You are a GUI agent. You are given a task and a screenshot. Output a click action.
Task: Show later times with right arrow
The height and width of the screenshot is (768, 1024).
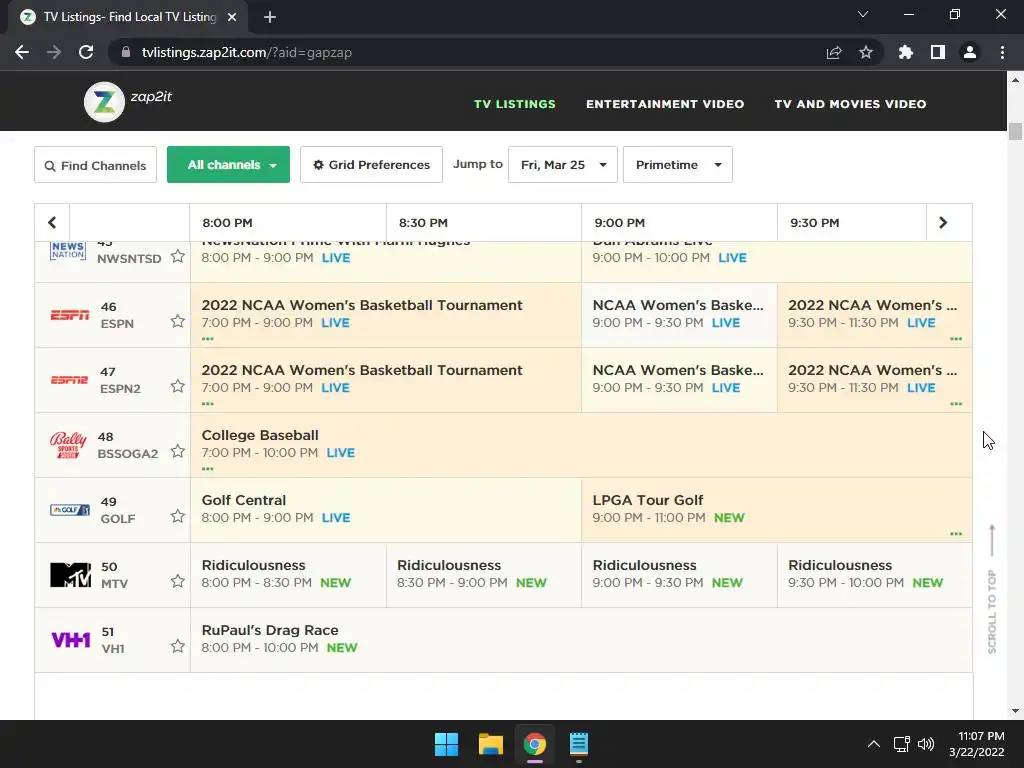pyautogui.click(x=943, y=223)
